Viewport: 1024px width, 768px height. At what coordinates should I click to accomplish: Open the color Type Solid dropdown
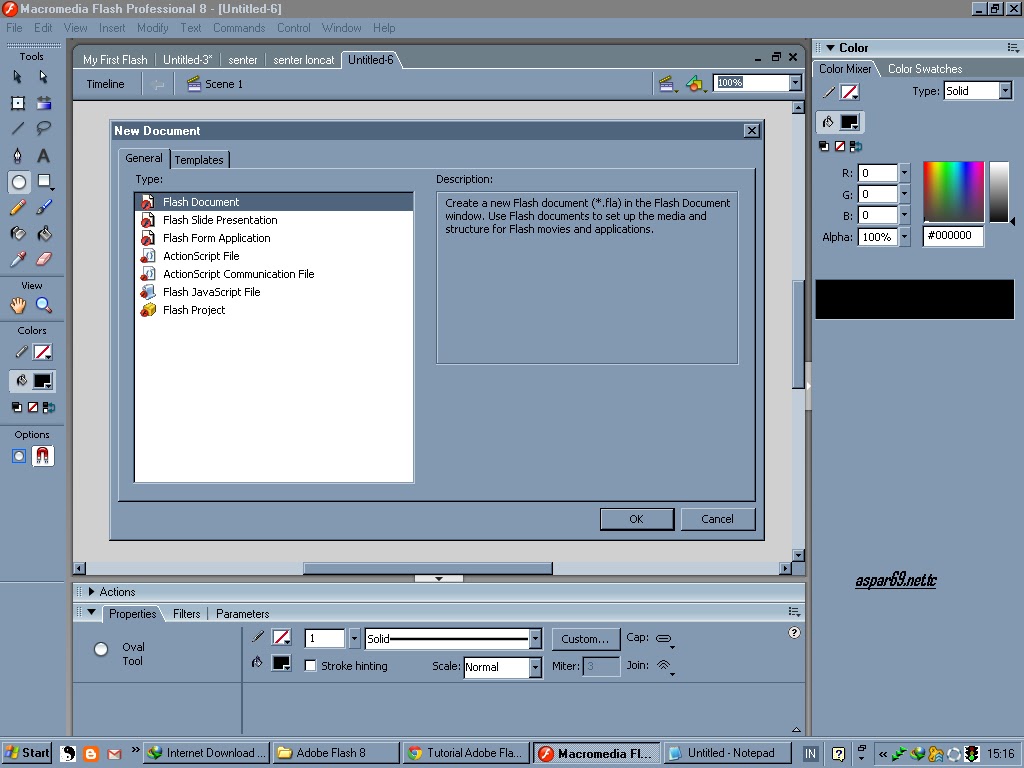coord(1005,91)
